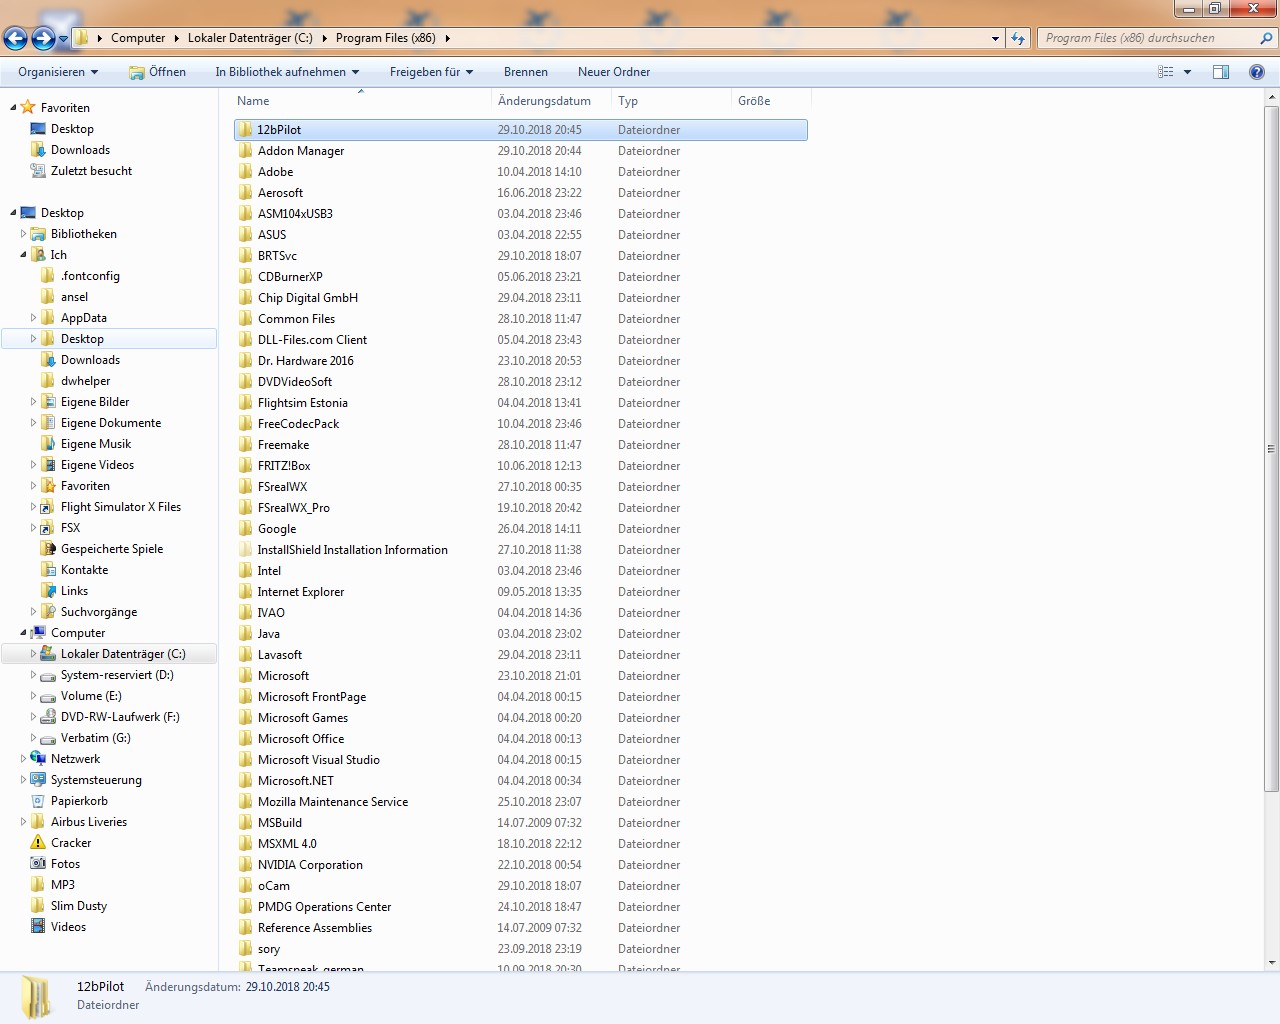Screen dimensions: 1280x1024
Task: Sort by the Änderungsdatum column header
Action: tap(544, 101)
